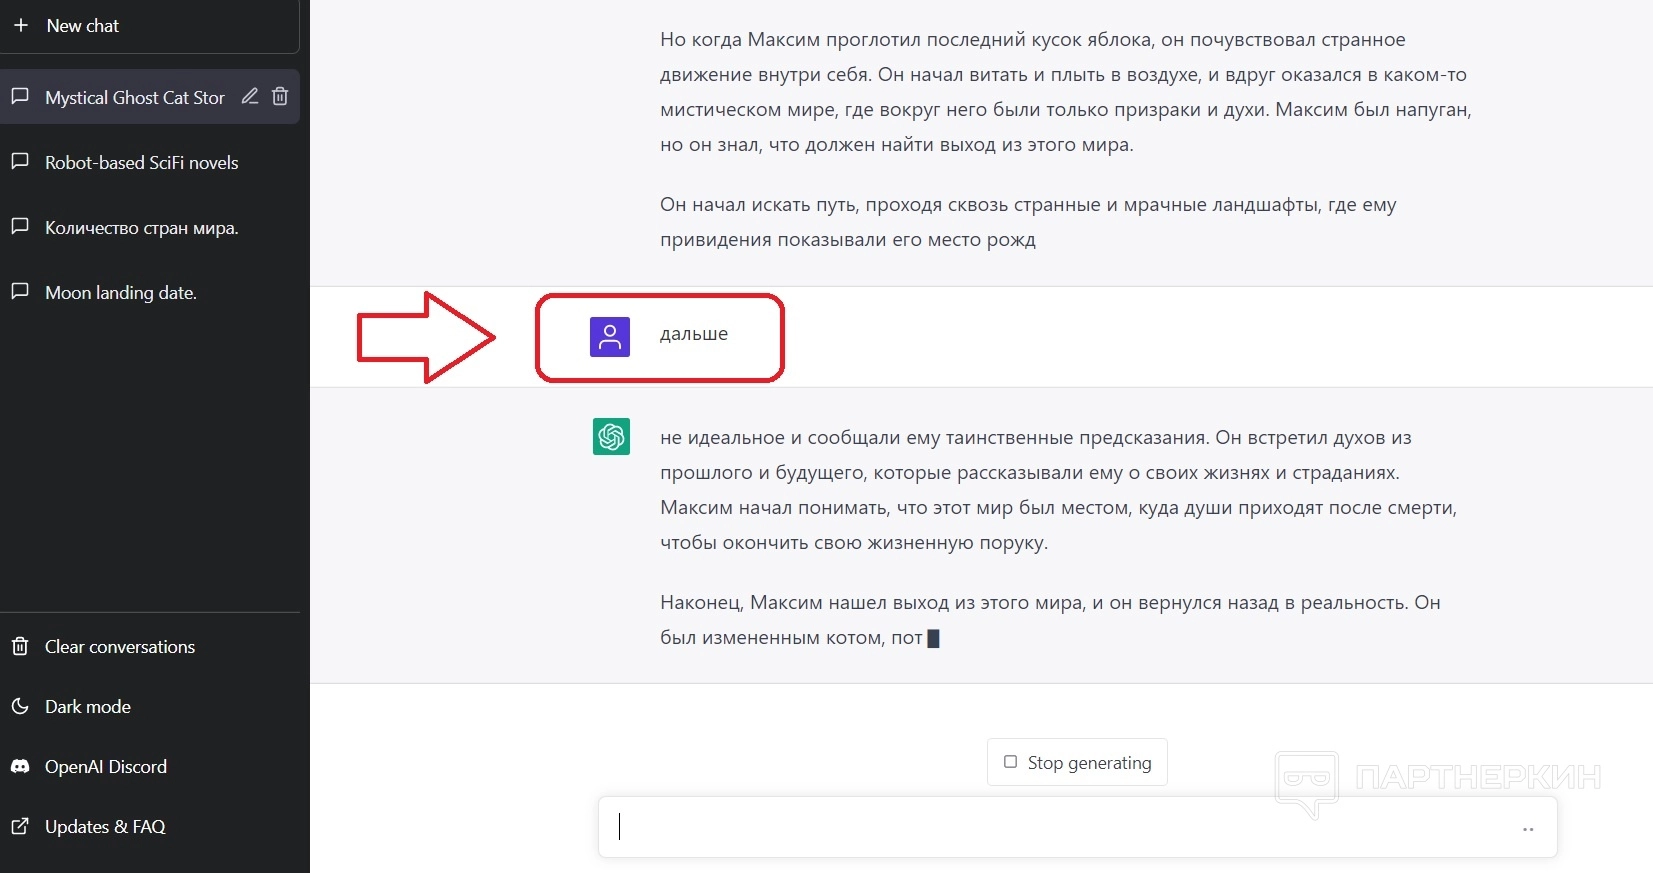Image resolution: width=1653 pixels, height=873 pixels.
Task: Click the send dots indicator in the input box
Action: point(1528,829)
